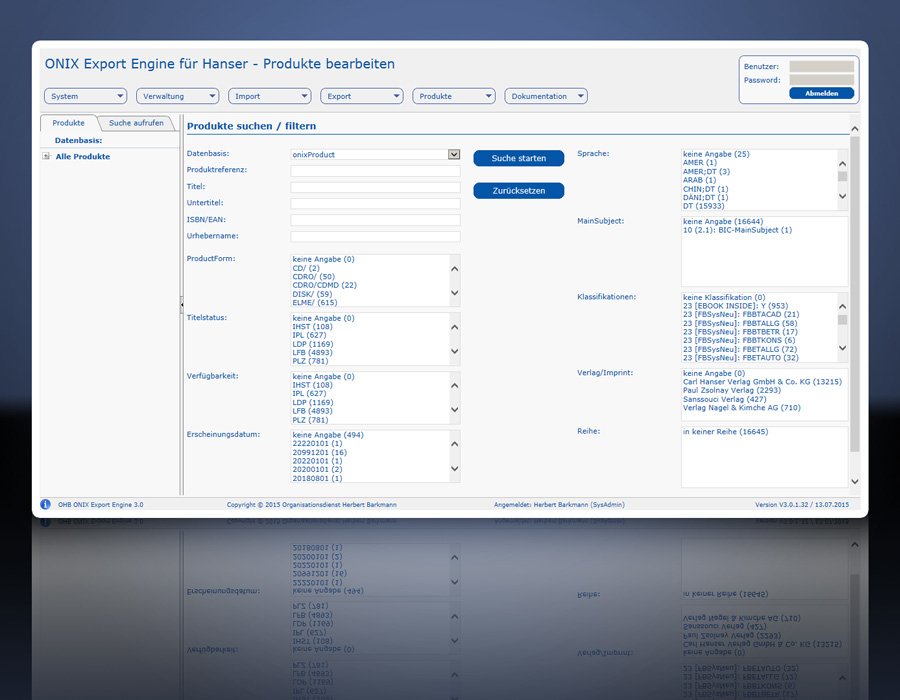900x700 pixels.
Task: Open the Dokumentation menu dropdown
Action: [x=546, y=96]
